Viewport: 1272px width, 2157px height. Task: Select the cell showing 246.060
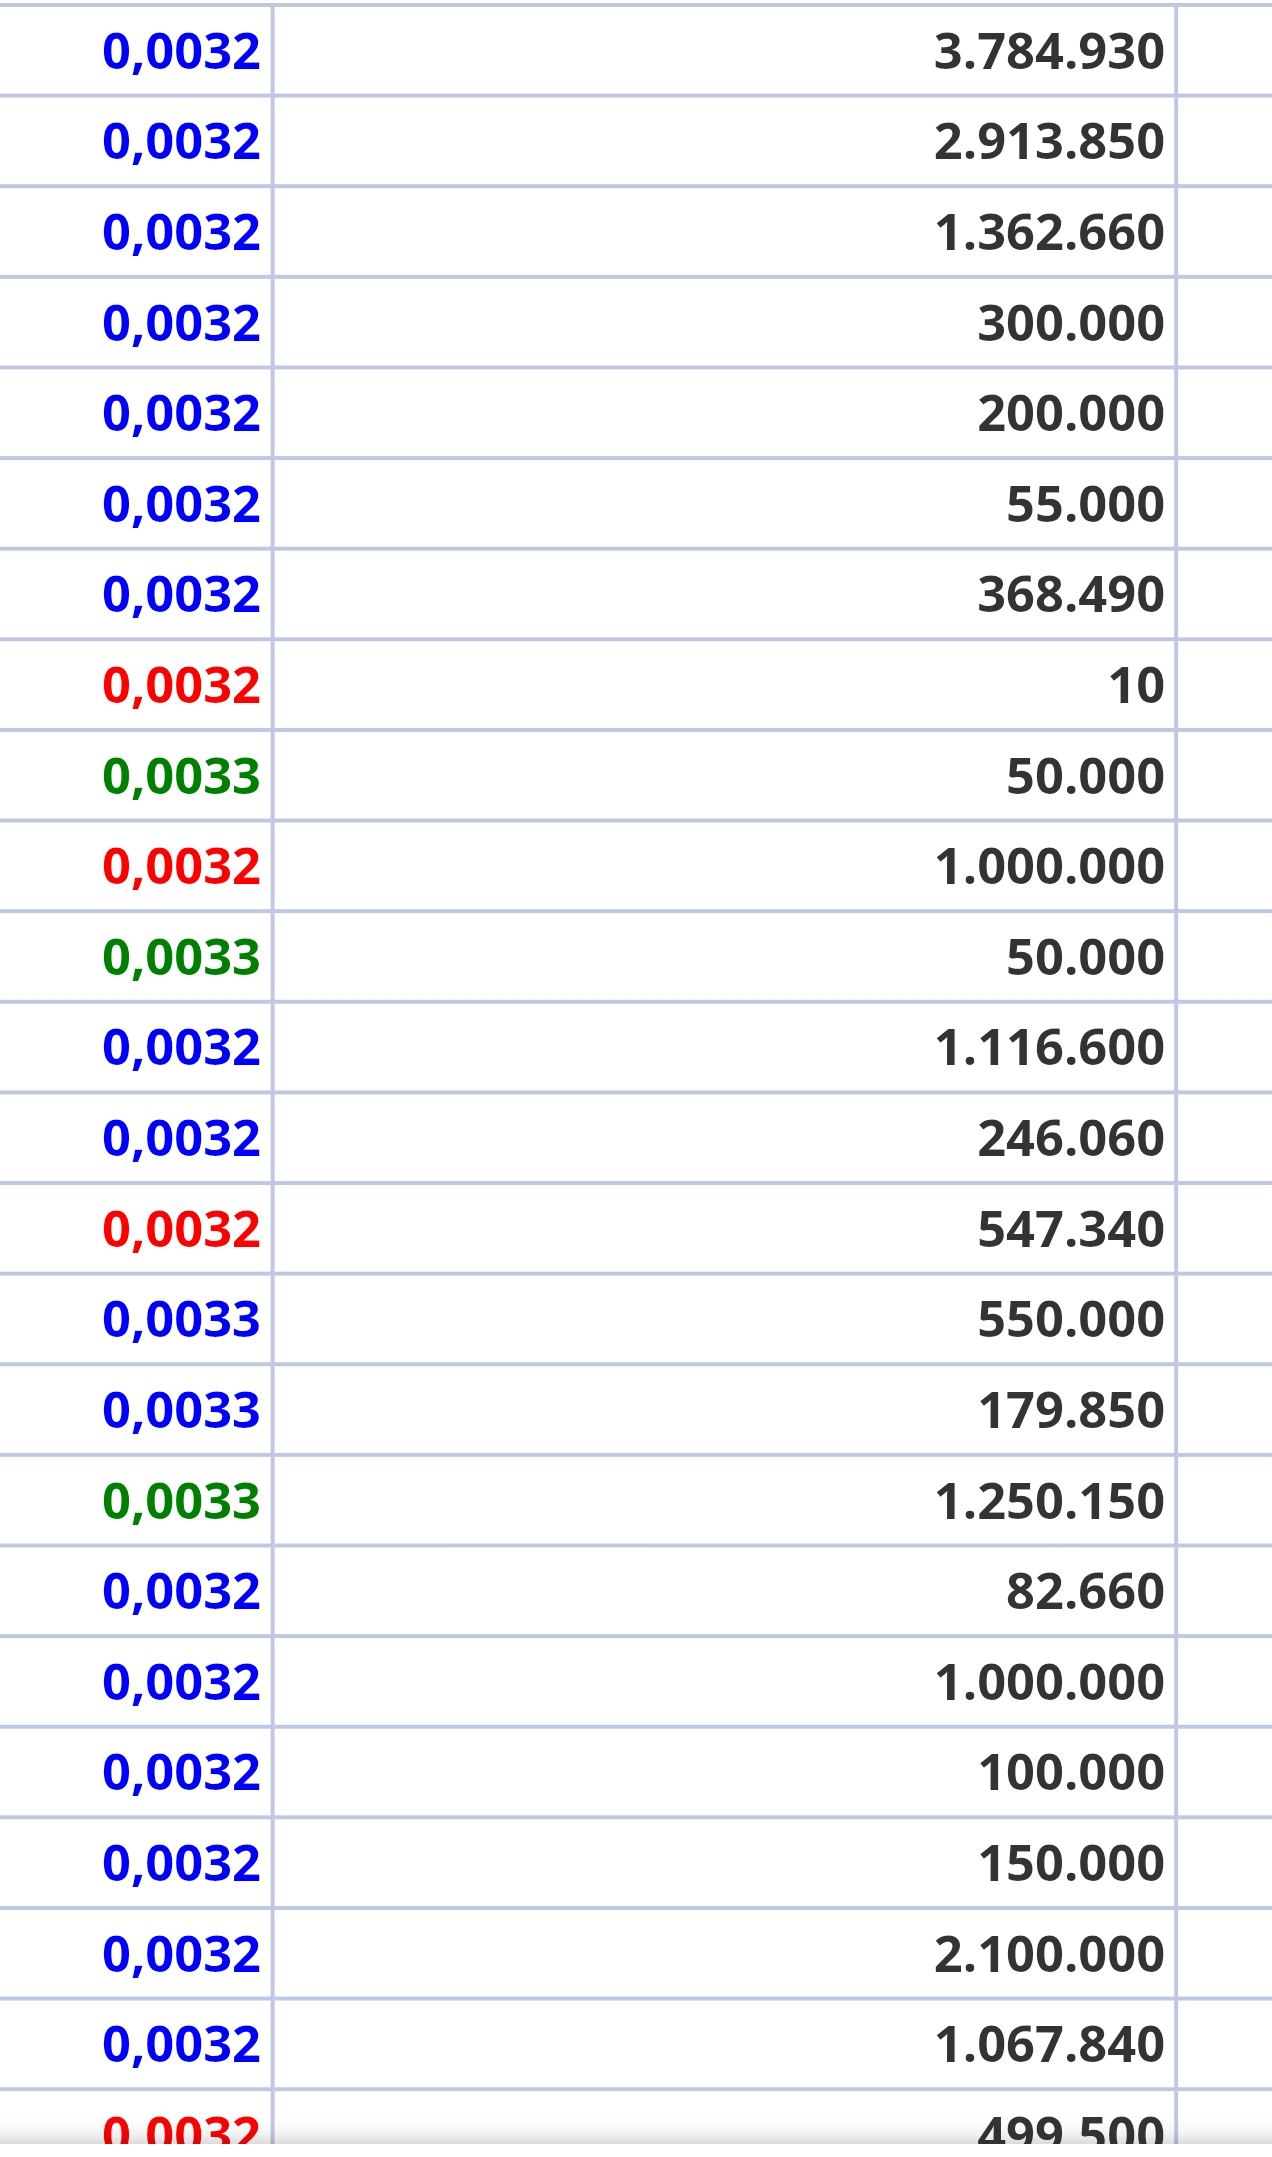(724, 1138)
